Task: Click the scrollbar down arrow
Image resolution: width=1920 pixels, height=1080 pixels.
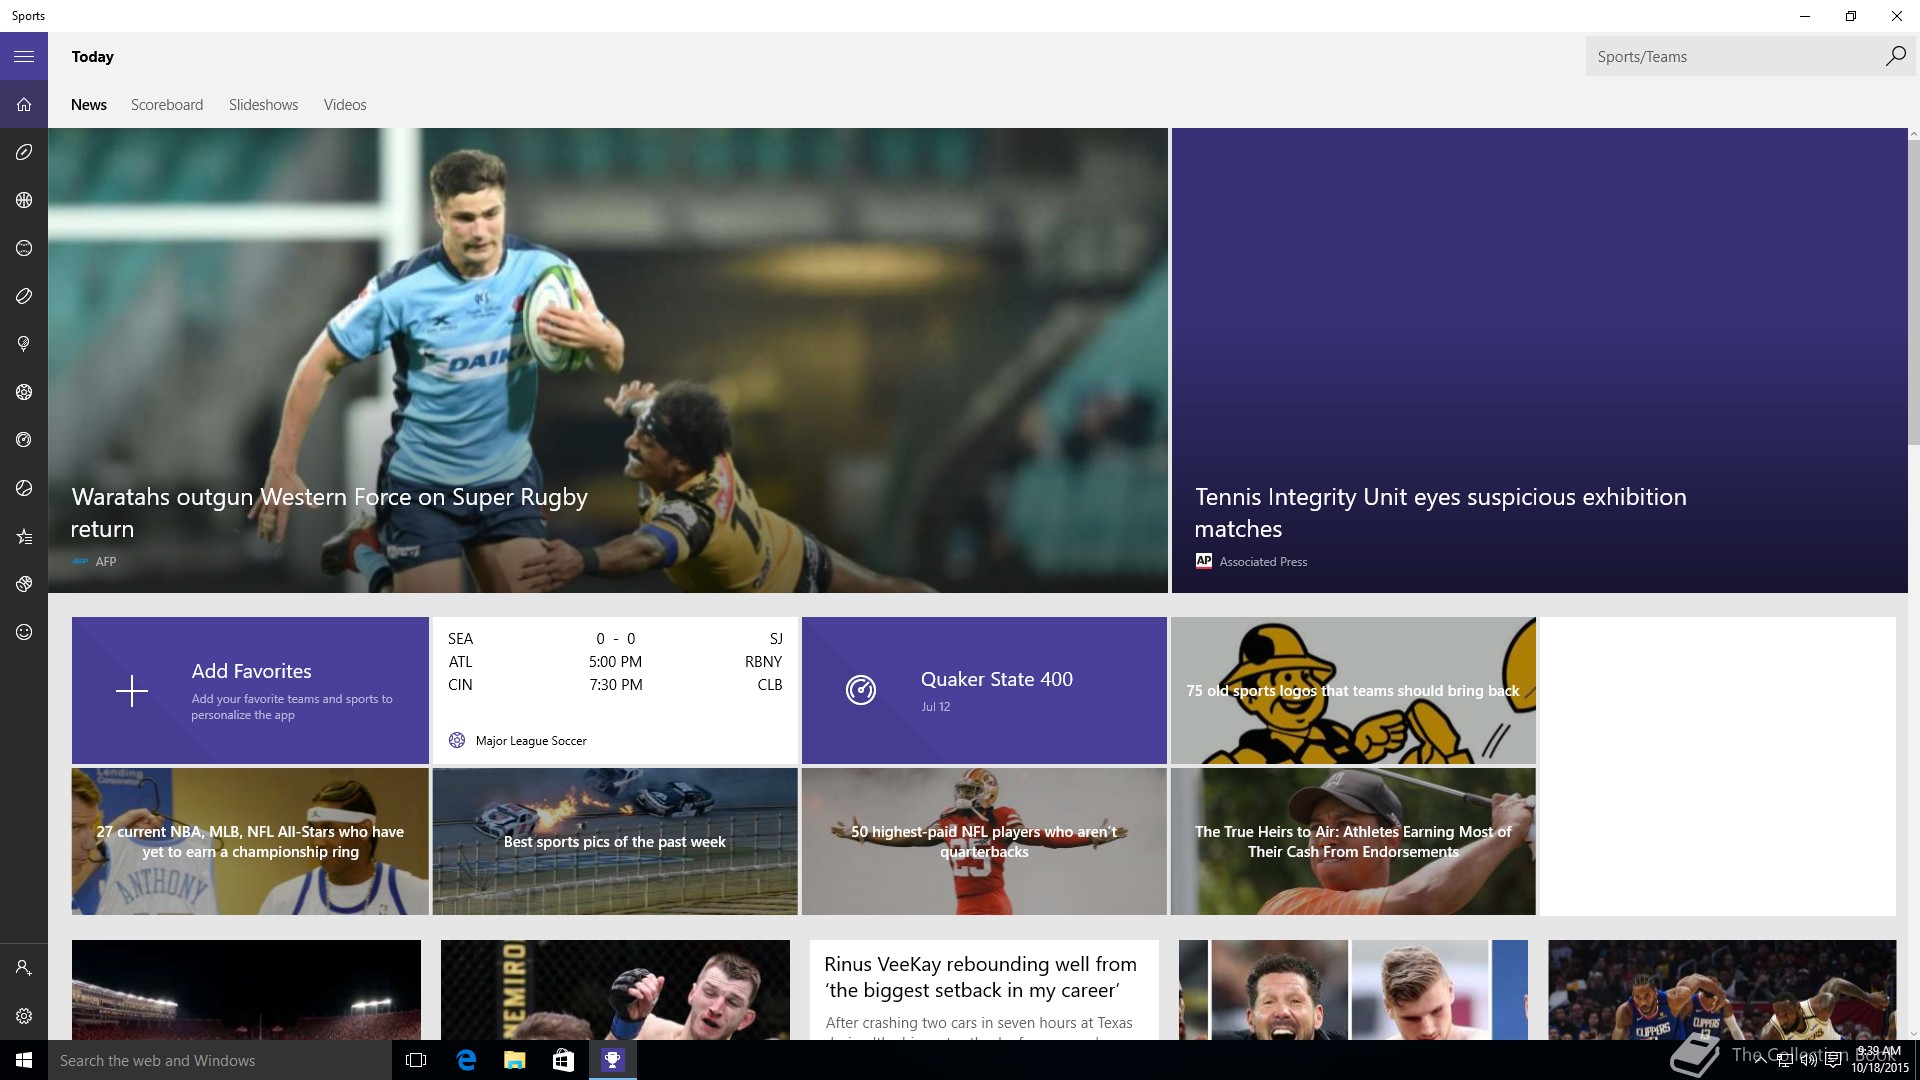Action: pyautogui.click(x=1914, y=1034)
